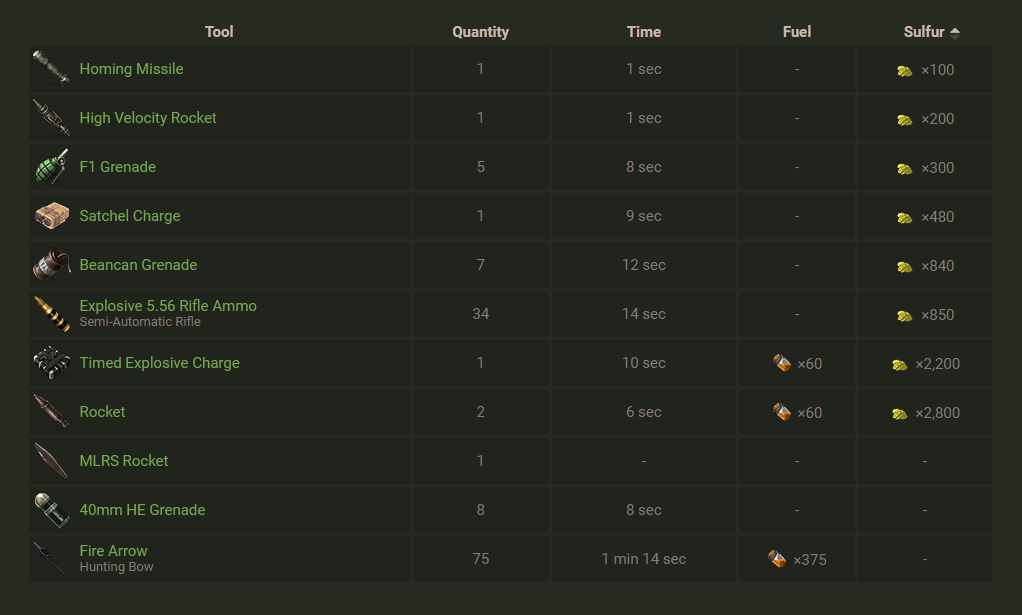Click the F1 Grenade icon
1022x615 pixels.
click(x=50, y=167)
